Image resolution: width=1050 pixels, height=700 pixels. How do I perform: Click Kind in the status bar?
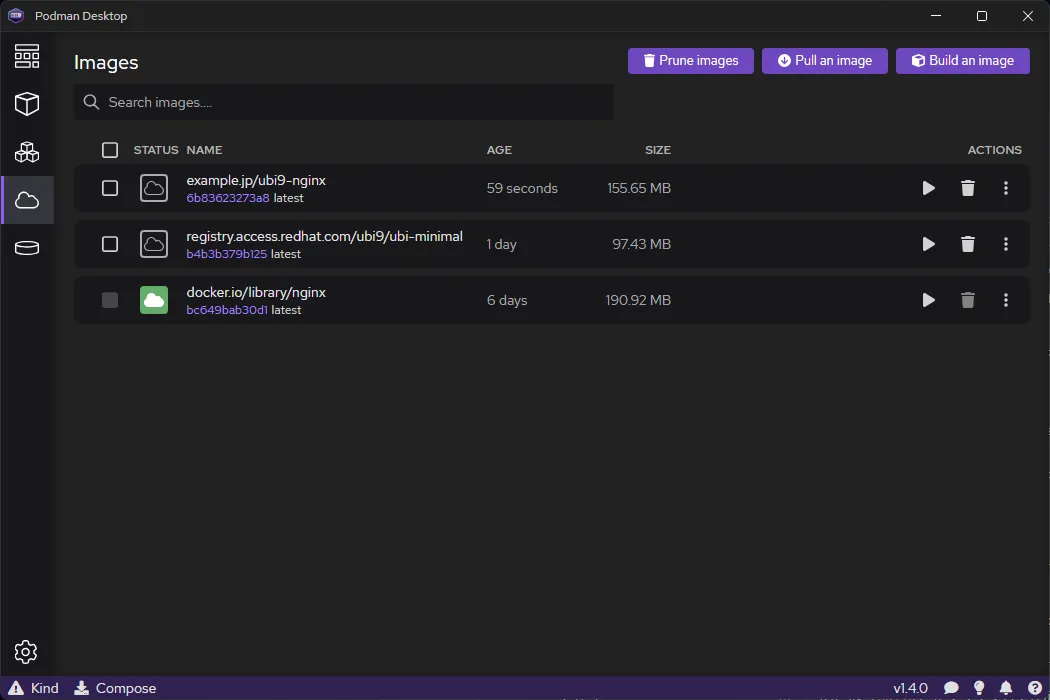tap(33, 688)
